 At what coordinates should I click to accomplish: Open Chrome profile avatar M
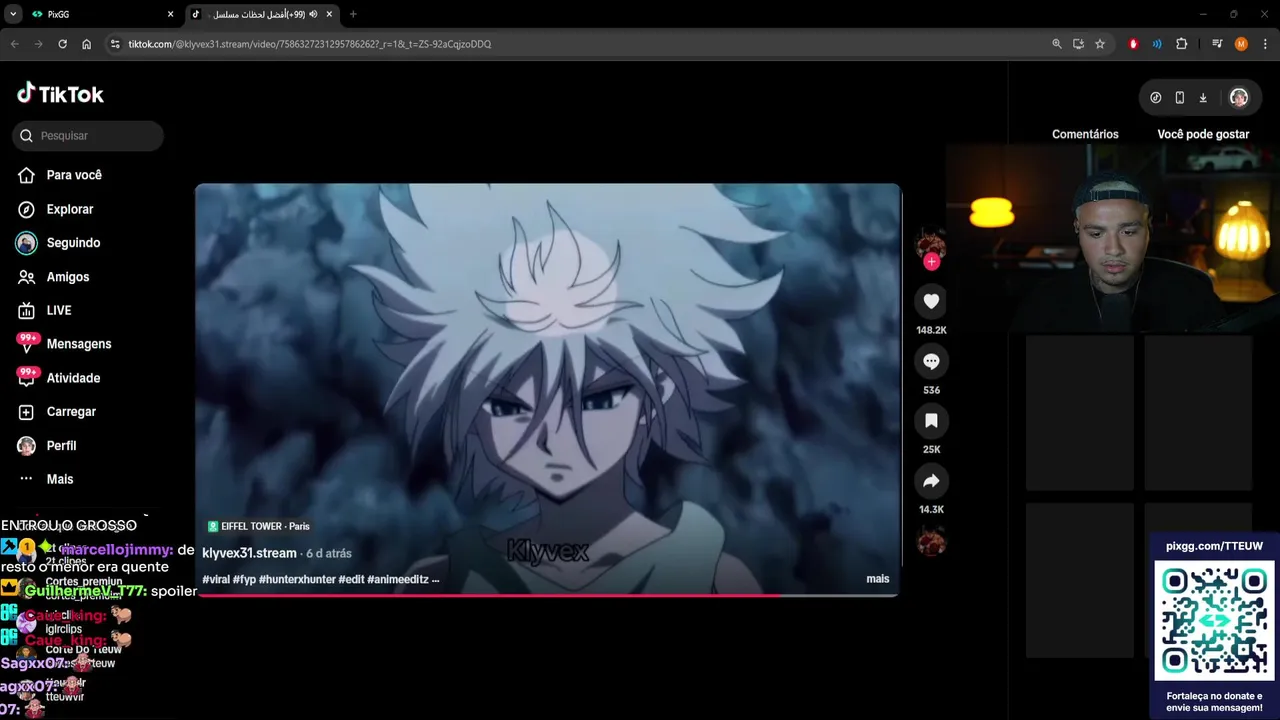tap(1241, 44)
